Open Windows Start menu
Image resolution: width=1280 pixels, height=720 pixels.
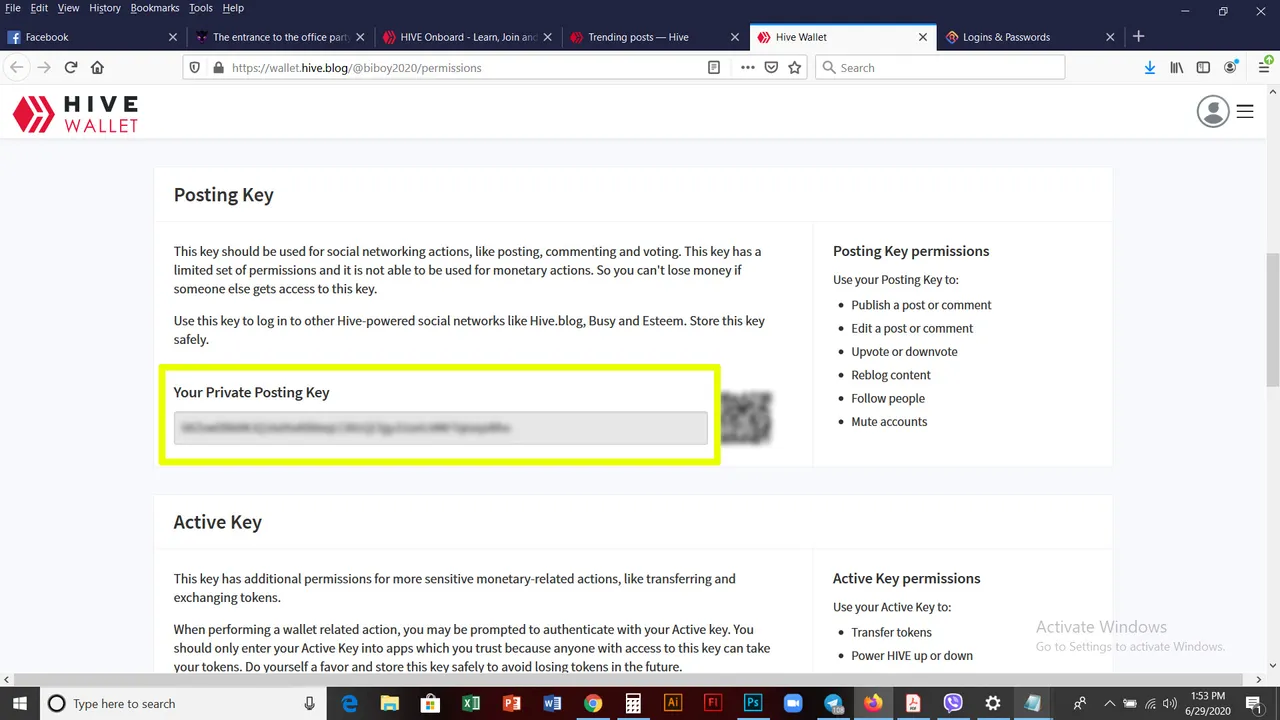[19, 703]
